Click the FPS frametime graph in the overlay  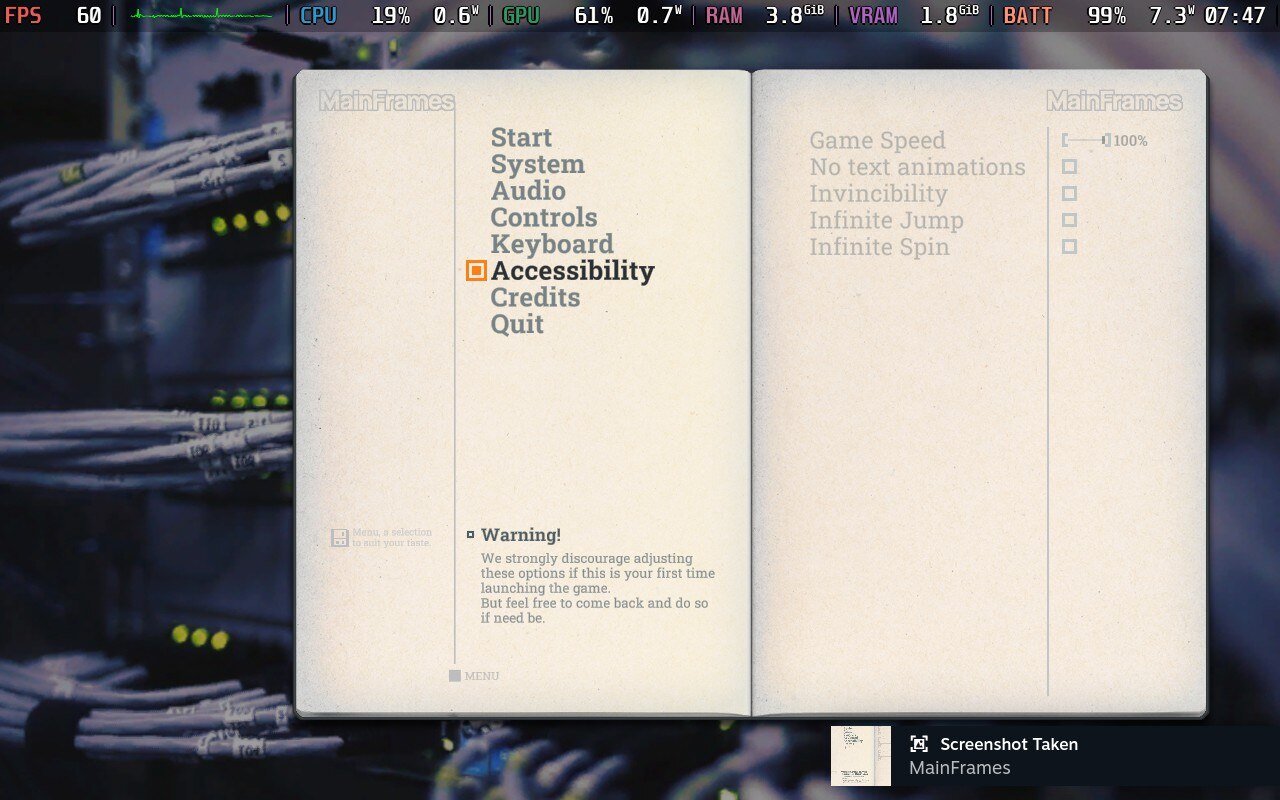pos(201,15)
